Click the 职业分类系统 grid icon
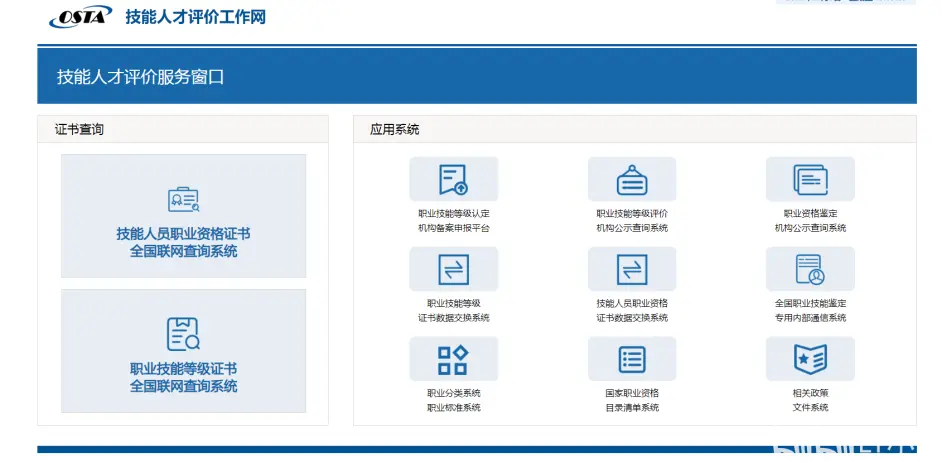Screen dimensions: 942x462 click(x=453, y=359)
